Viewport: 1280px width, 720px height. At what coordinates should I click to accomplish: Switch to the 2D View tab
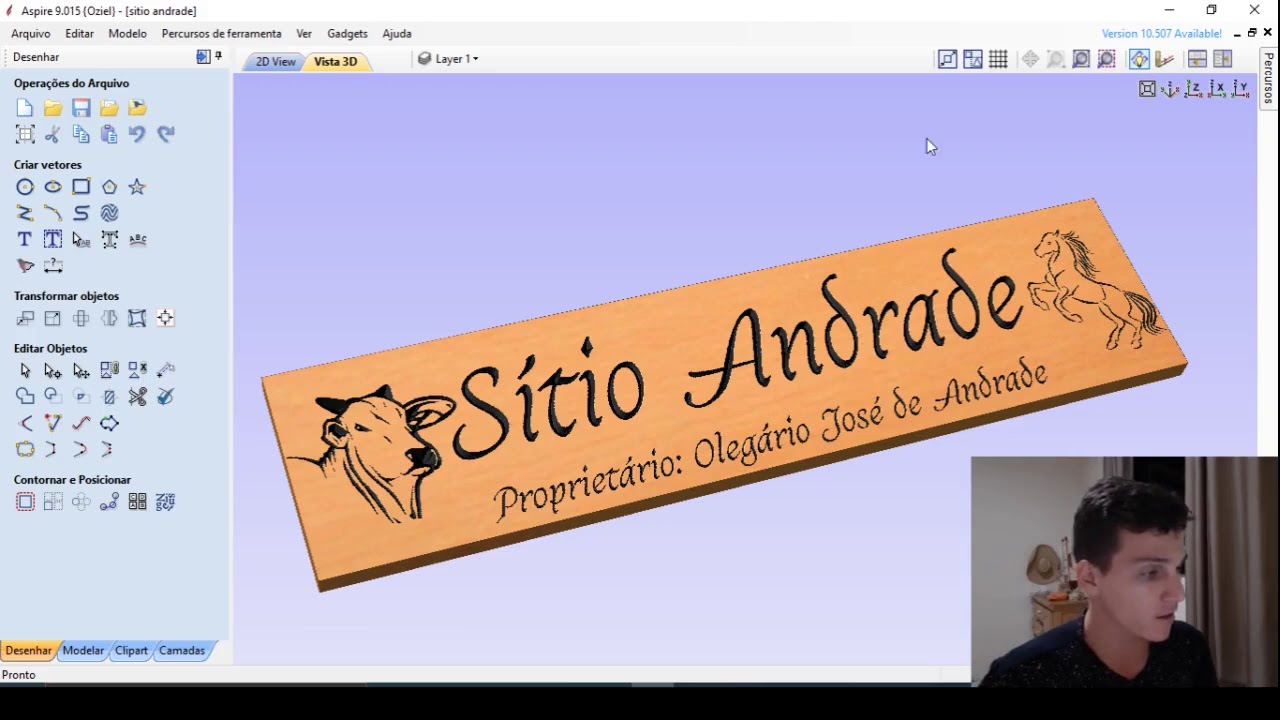click(275, 62)
